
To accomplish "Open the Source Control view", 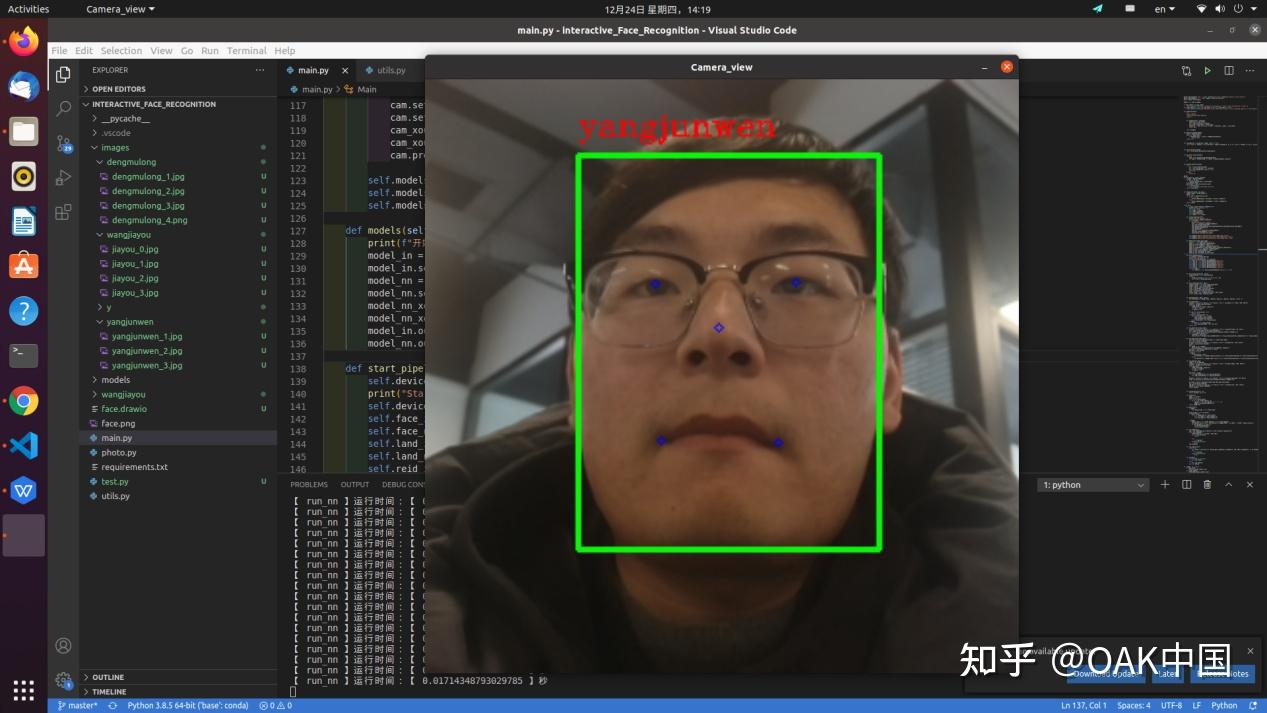I will [63, 143].
